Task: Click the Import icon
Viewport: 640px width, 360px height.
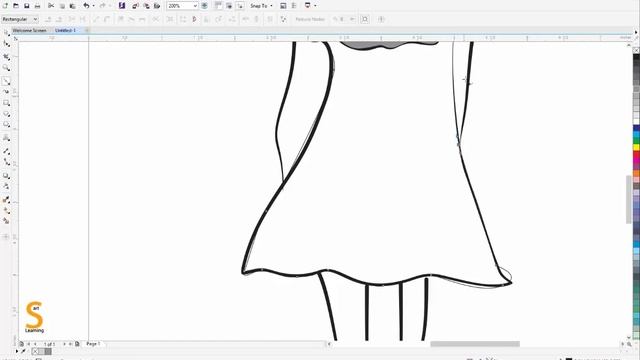Action: pos(136,6)
